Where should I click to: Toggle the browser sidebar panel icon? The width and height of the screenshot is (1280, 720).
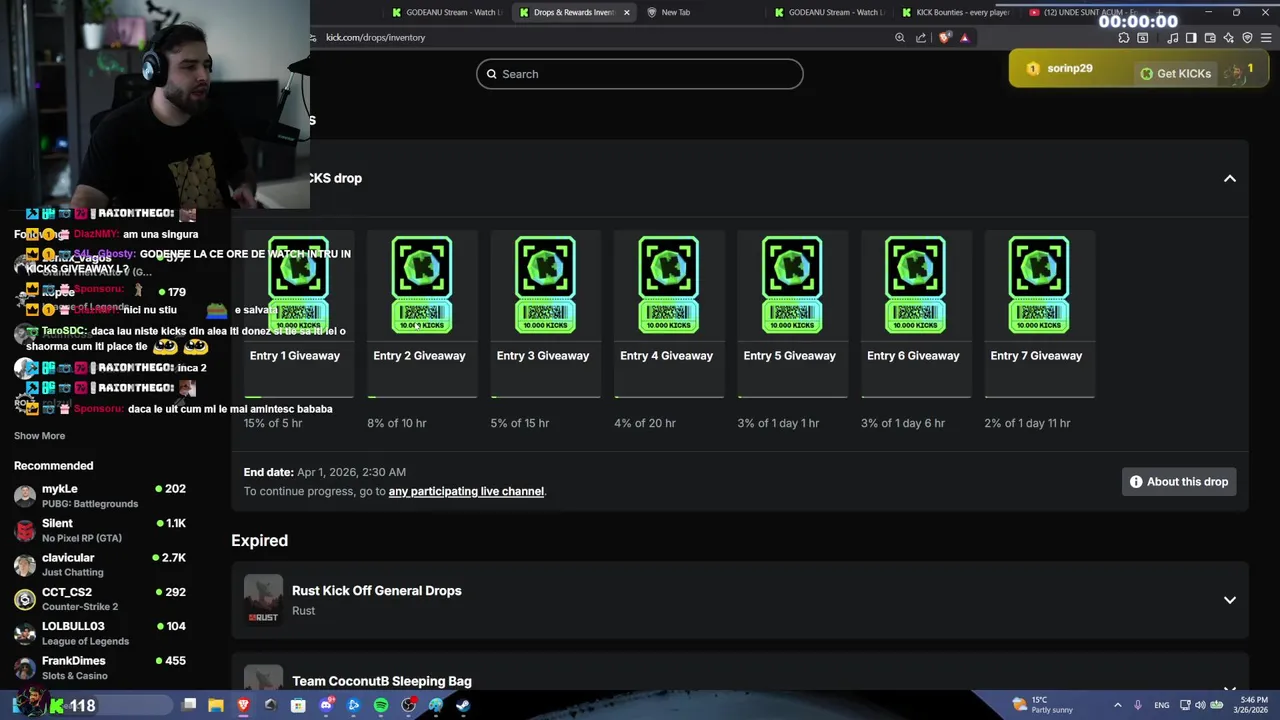coord(1191,38)
